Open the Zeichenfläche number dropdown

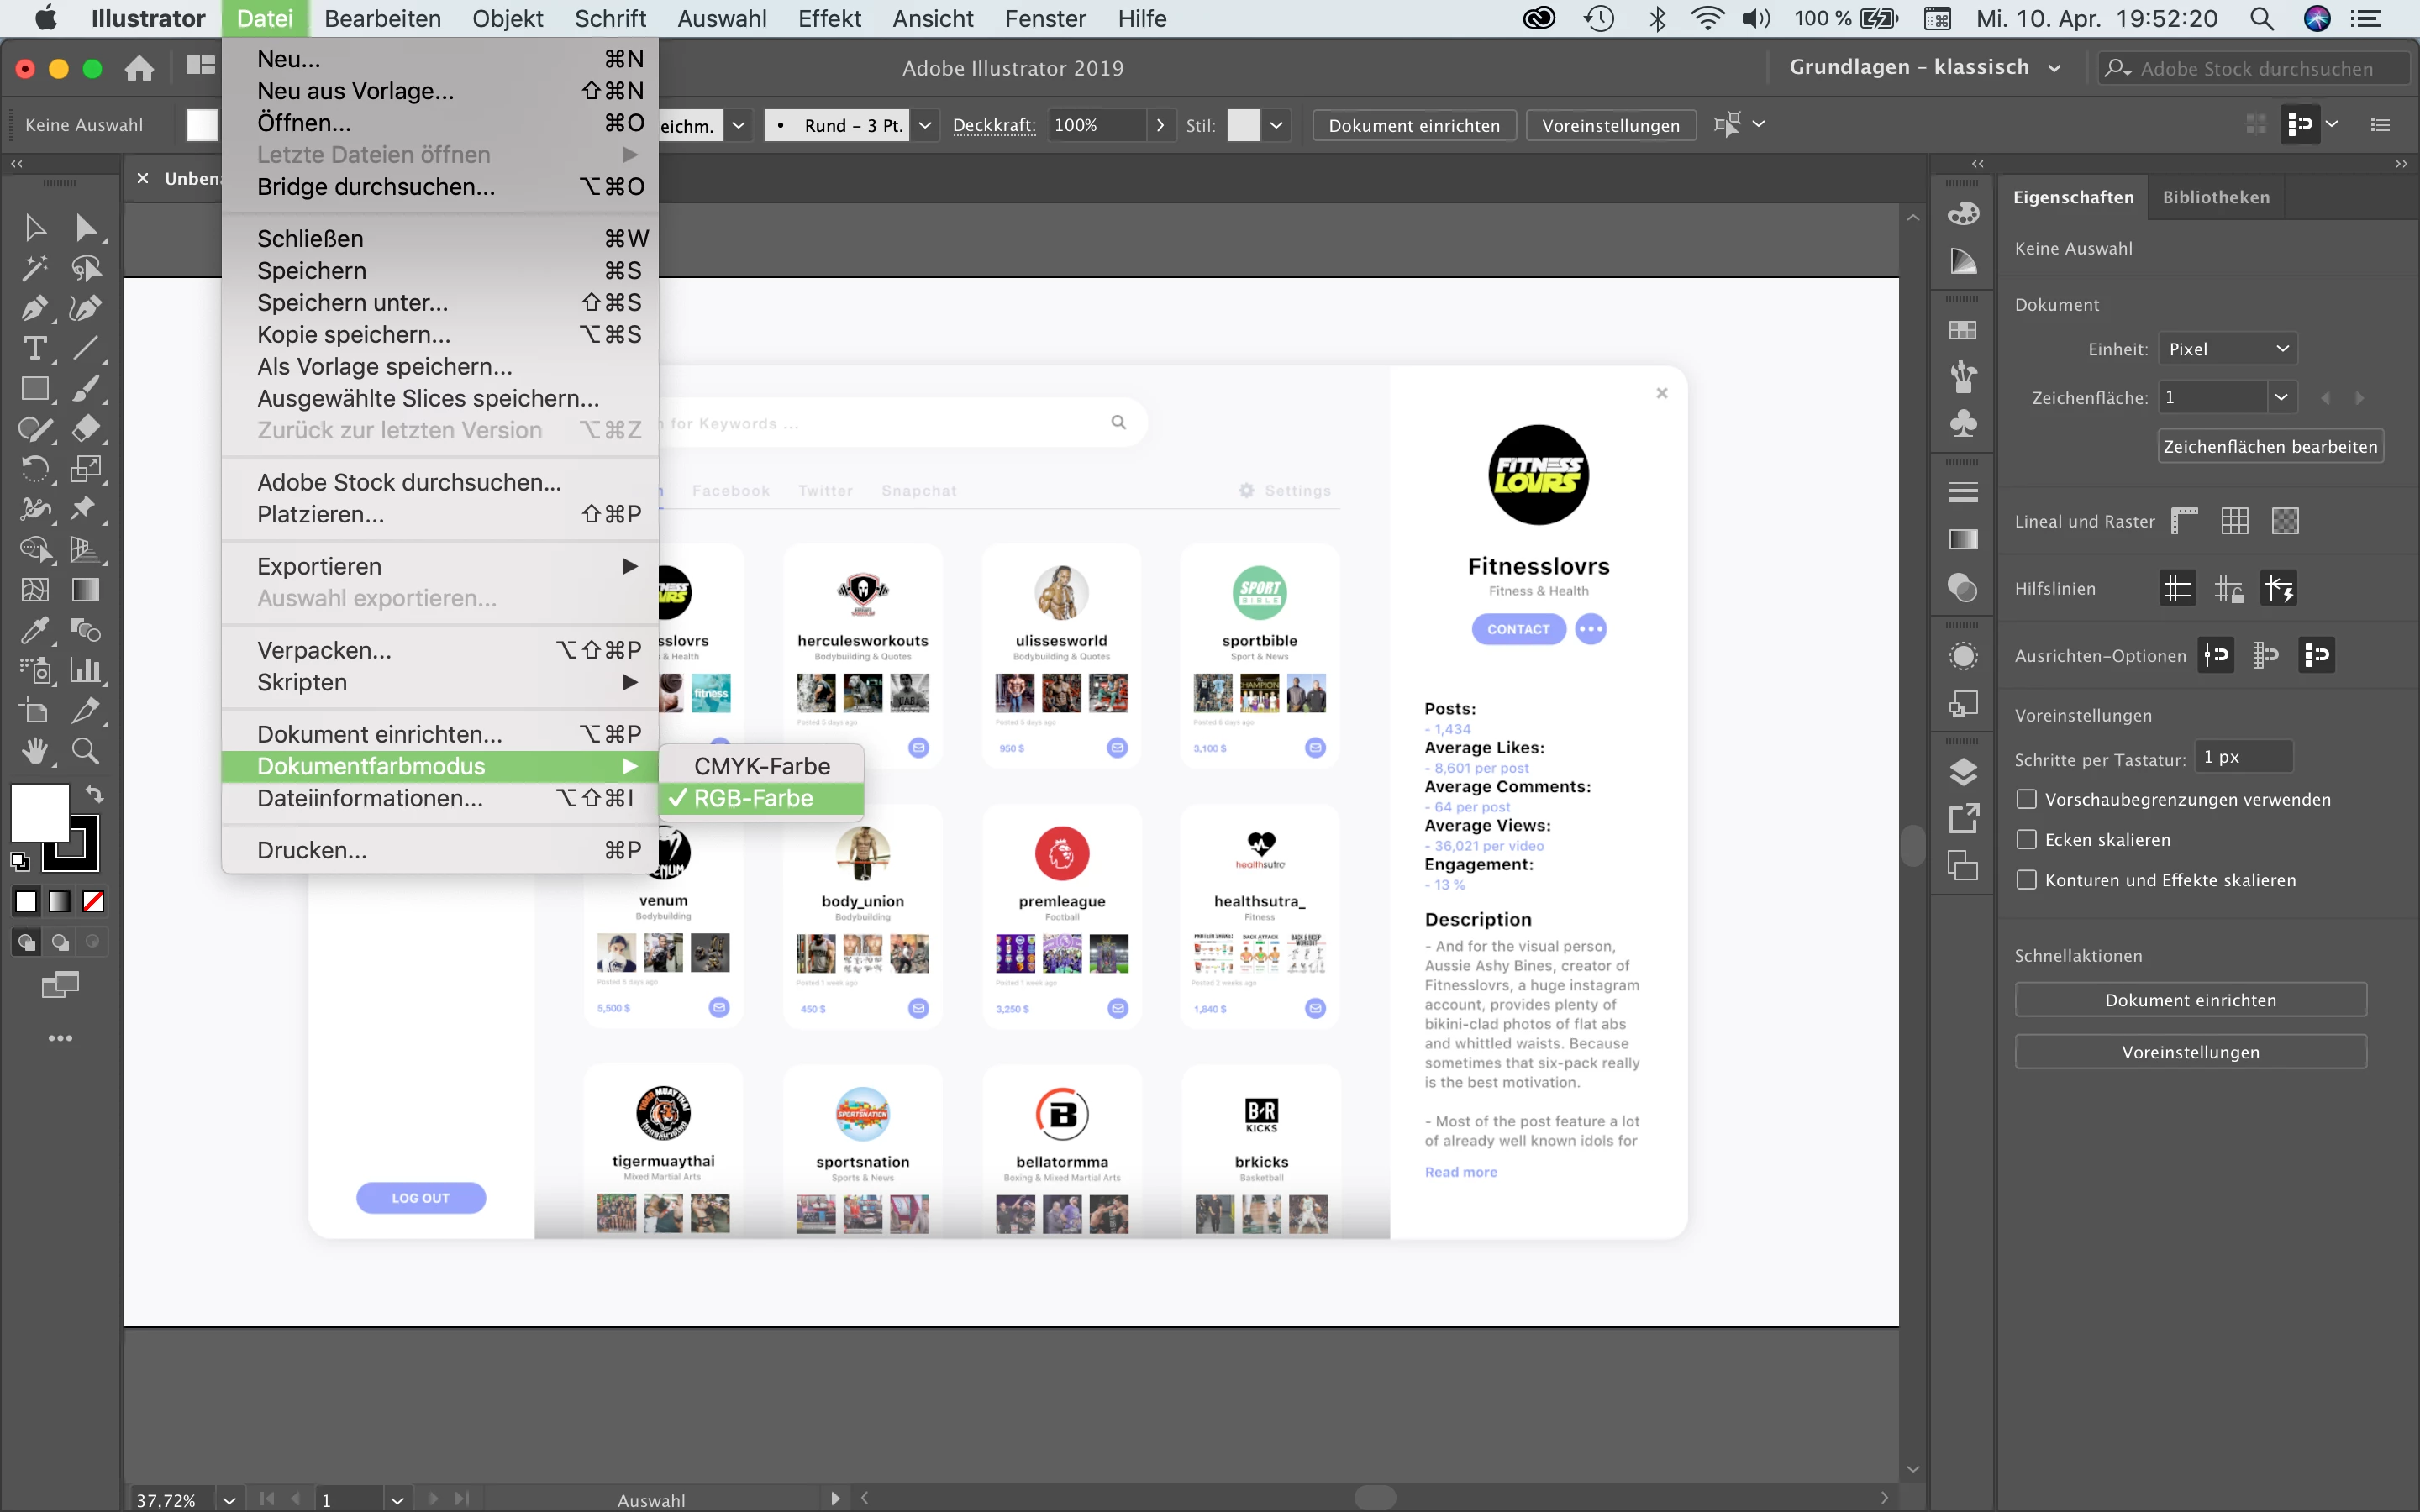point(2280,397)
